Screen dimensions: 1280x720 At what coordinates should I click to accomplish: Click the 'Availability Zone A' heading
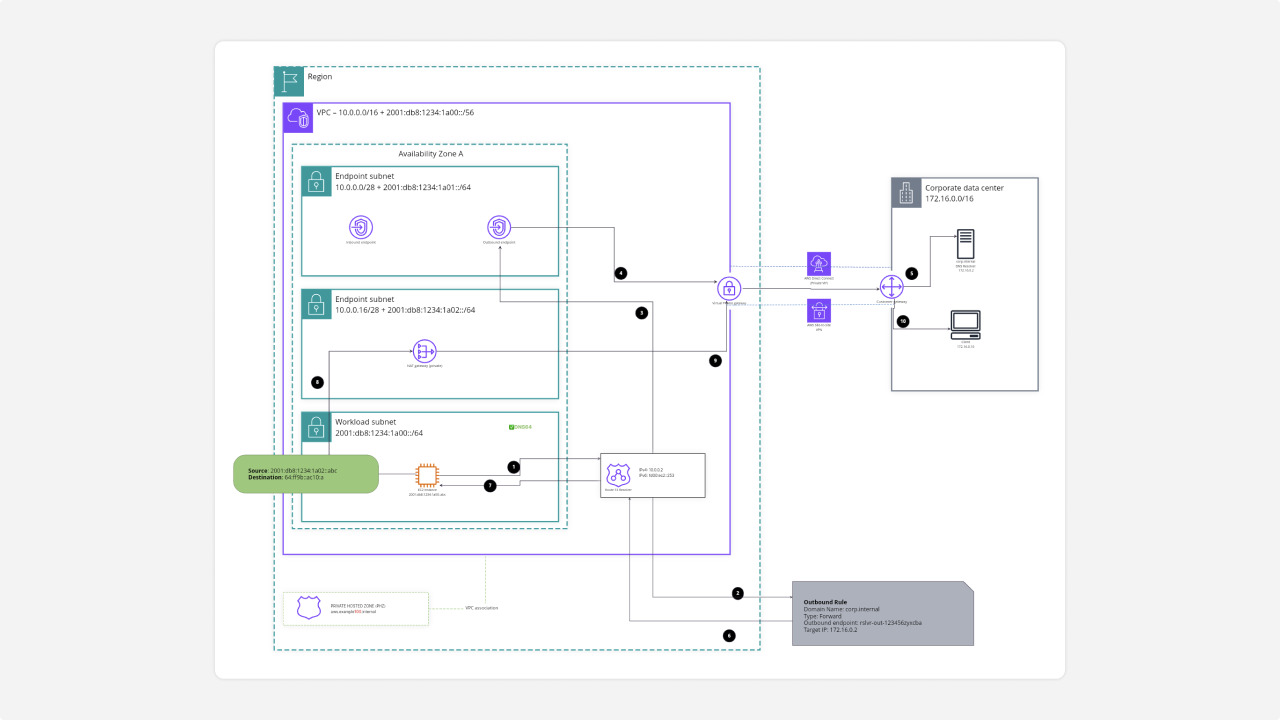(x=431, y=154)
